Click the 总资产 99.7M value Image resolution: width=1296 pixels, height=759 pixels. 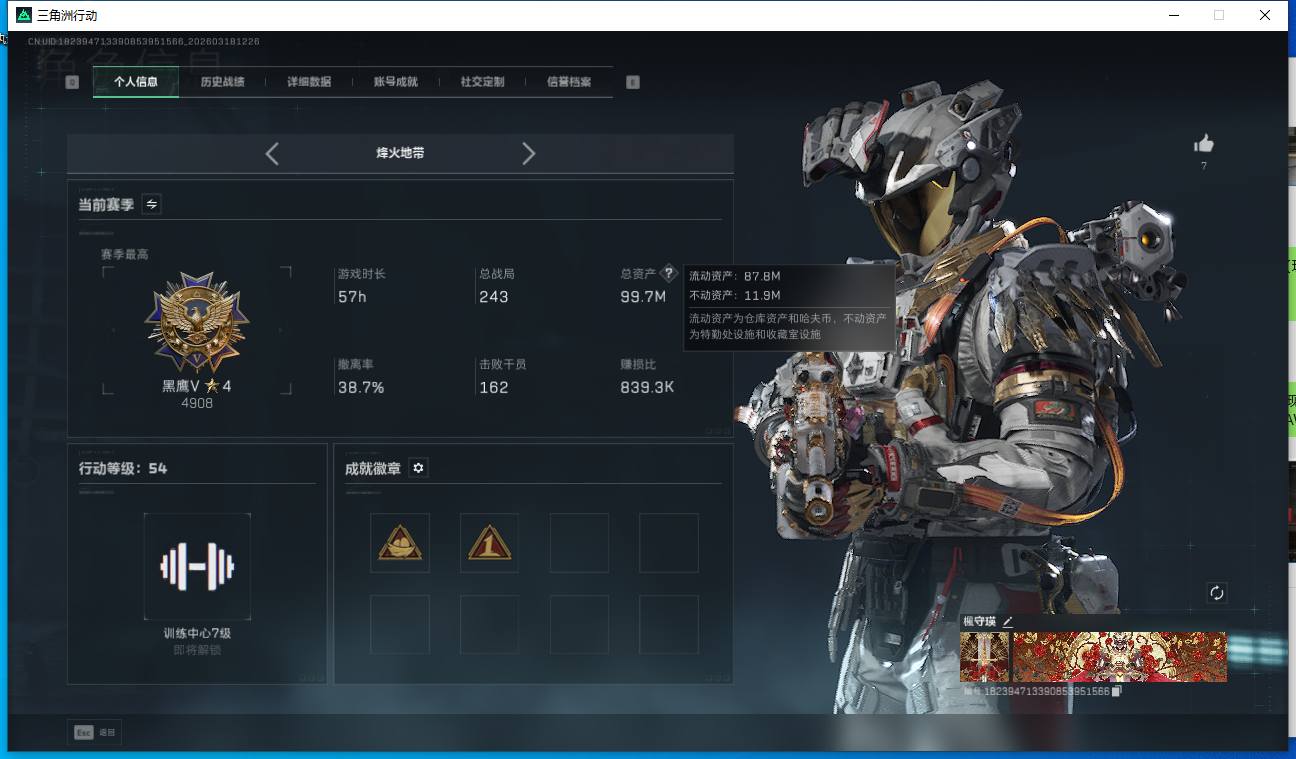pos(643,297)
